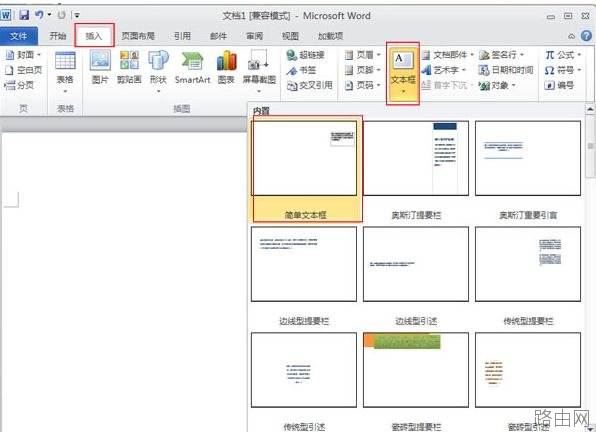Select the 插入 ribbon tab
The height and width of the screenshot is (432, 596).
tap(94, 36)
